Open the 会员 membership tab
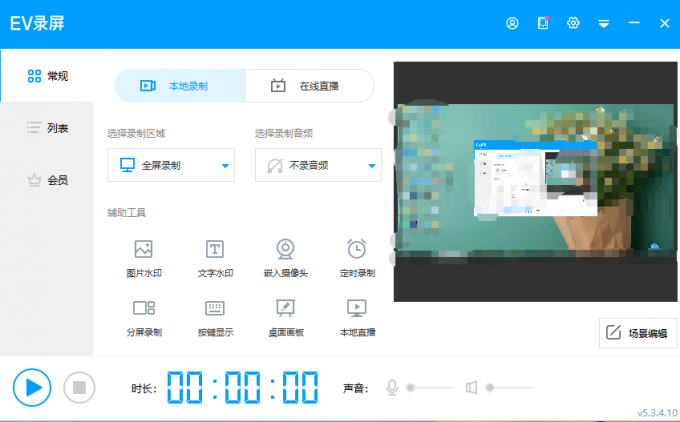Image resolution: width=680 pixels, height=422 pixels. (47, 180)
